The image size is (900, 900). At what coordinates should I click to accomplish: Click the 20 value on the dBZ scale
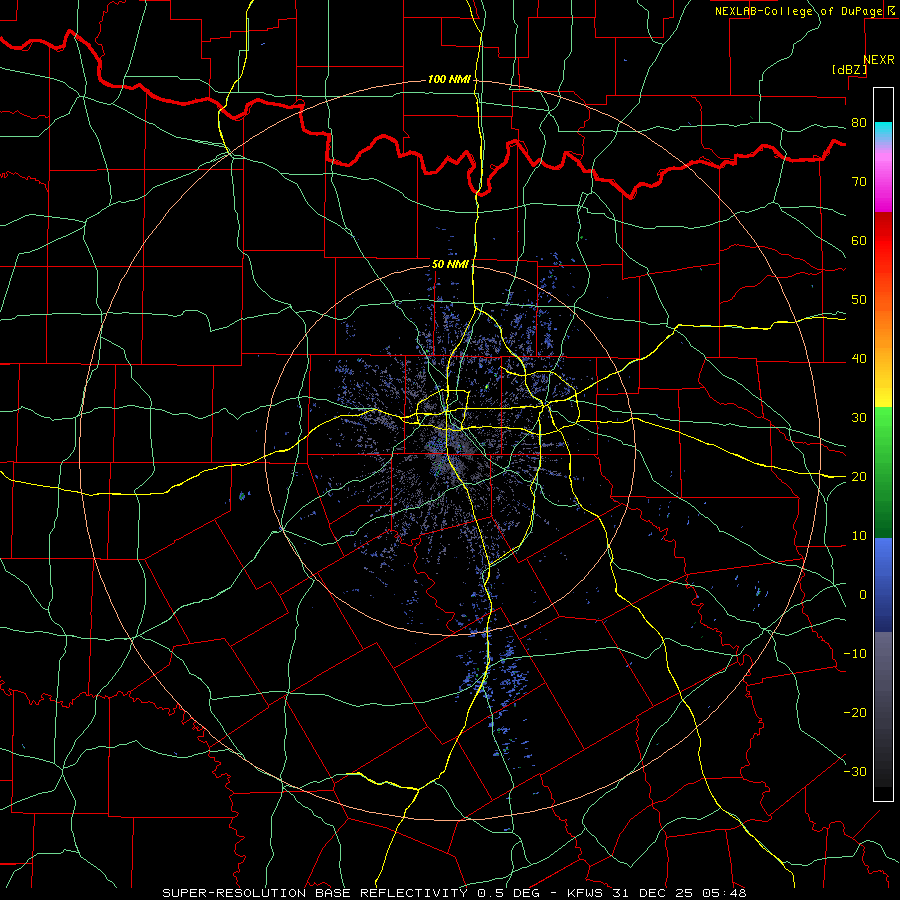[x=859, y=476]
